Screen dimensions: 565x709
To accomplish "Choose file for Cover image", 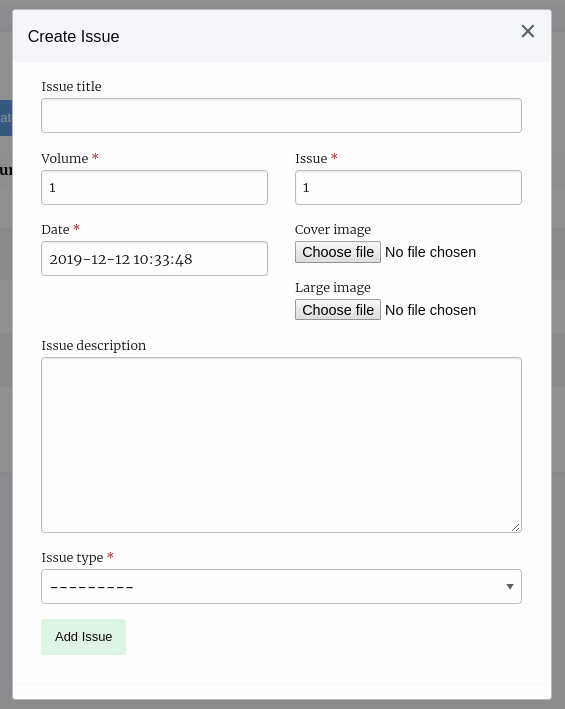I will click(x=338, y=252).
